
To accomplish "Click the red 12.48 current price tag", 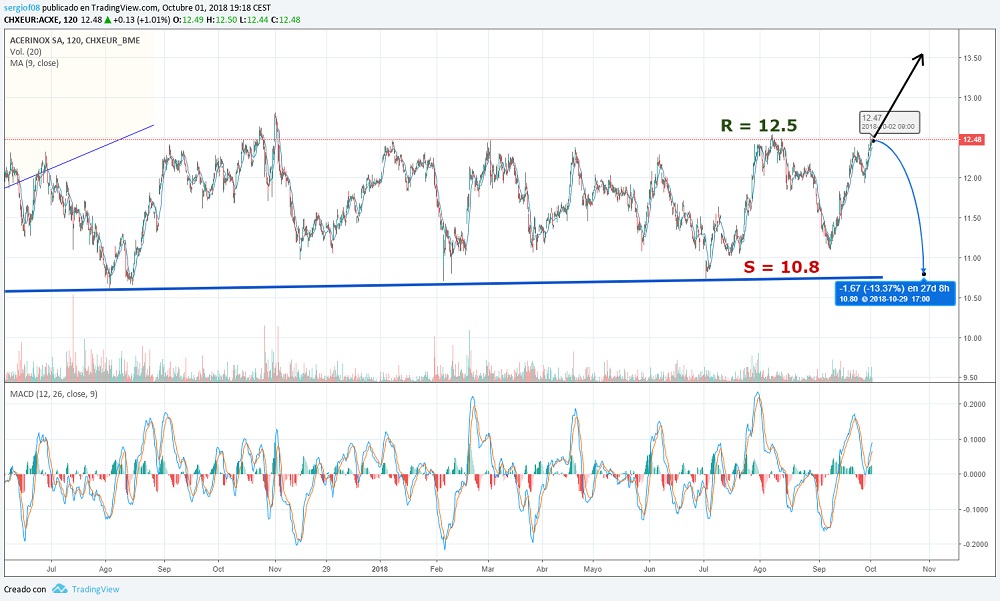I will (972, 139).
